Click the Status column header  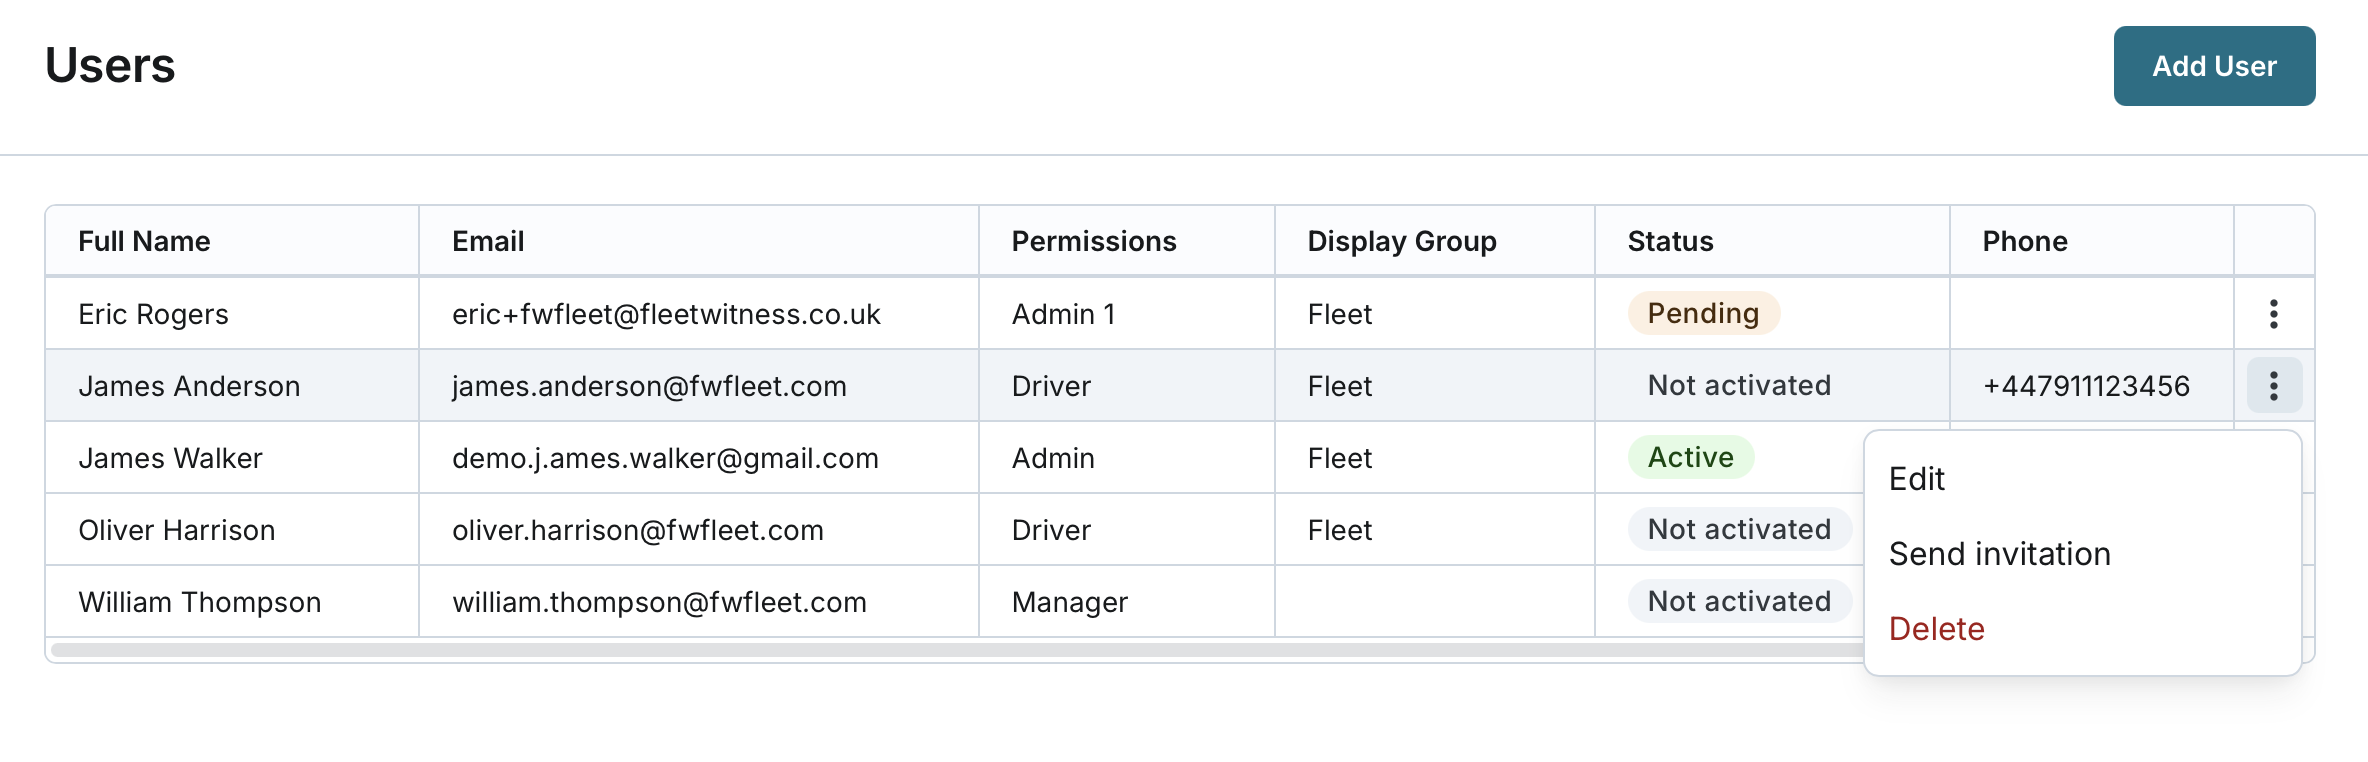[x=1670, y=241]
